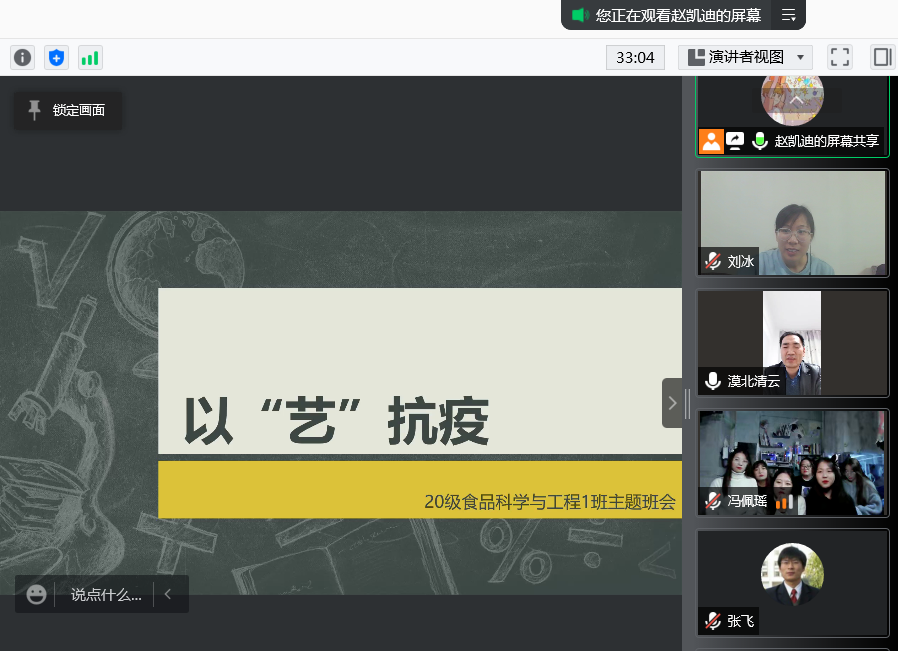The height and width of the screenshot is (651, 898).
Task: Type in the 说点什么... chat field
Action: 105,594
